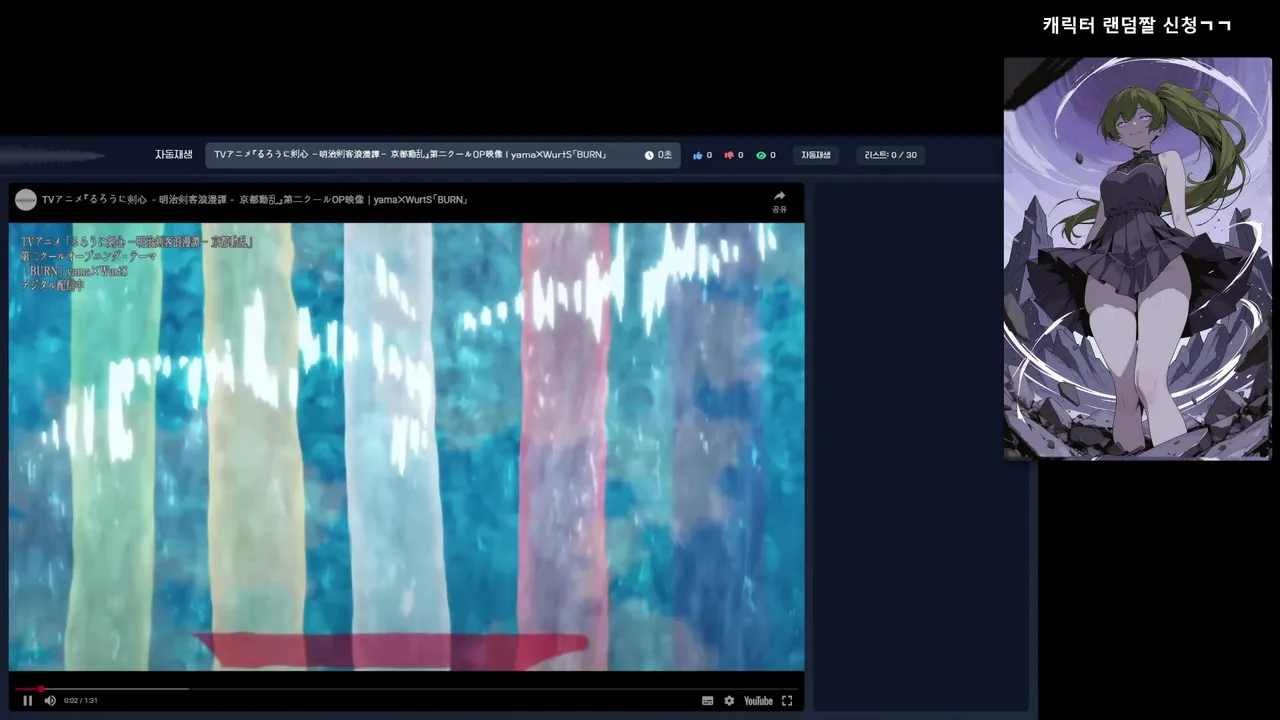Click the 자동재생 label beside title bar
Screen dimensions: 1280x720
(x=174, y=155)
